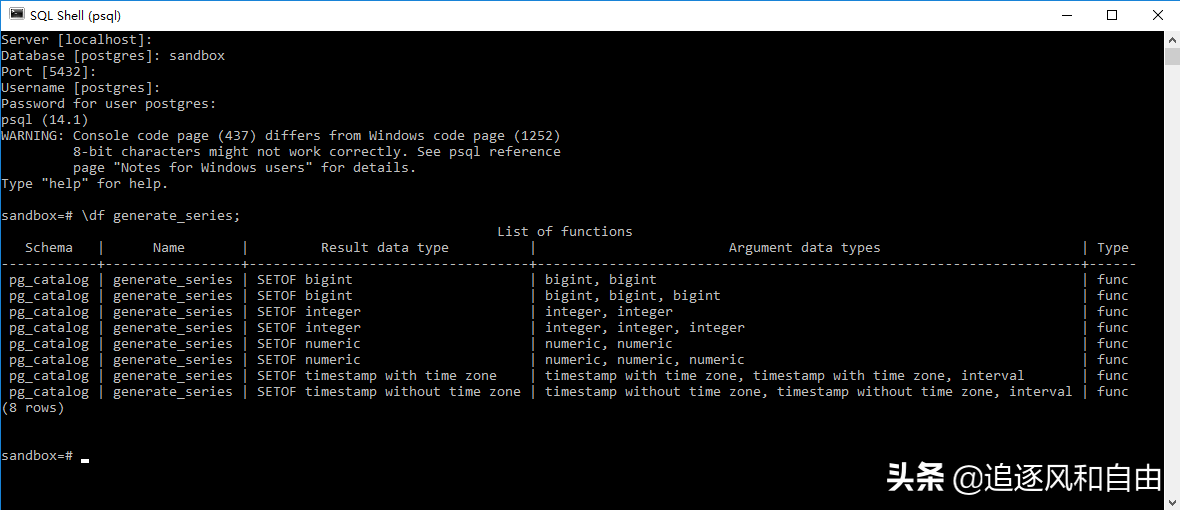This screenshot has width=1180, height=510.
Task: Click the SQL Shell (psql) title text
Action: (x=77, y=15)
